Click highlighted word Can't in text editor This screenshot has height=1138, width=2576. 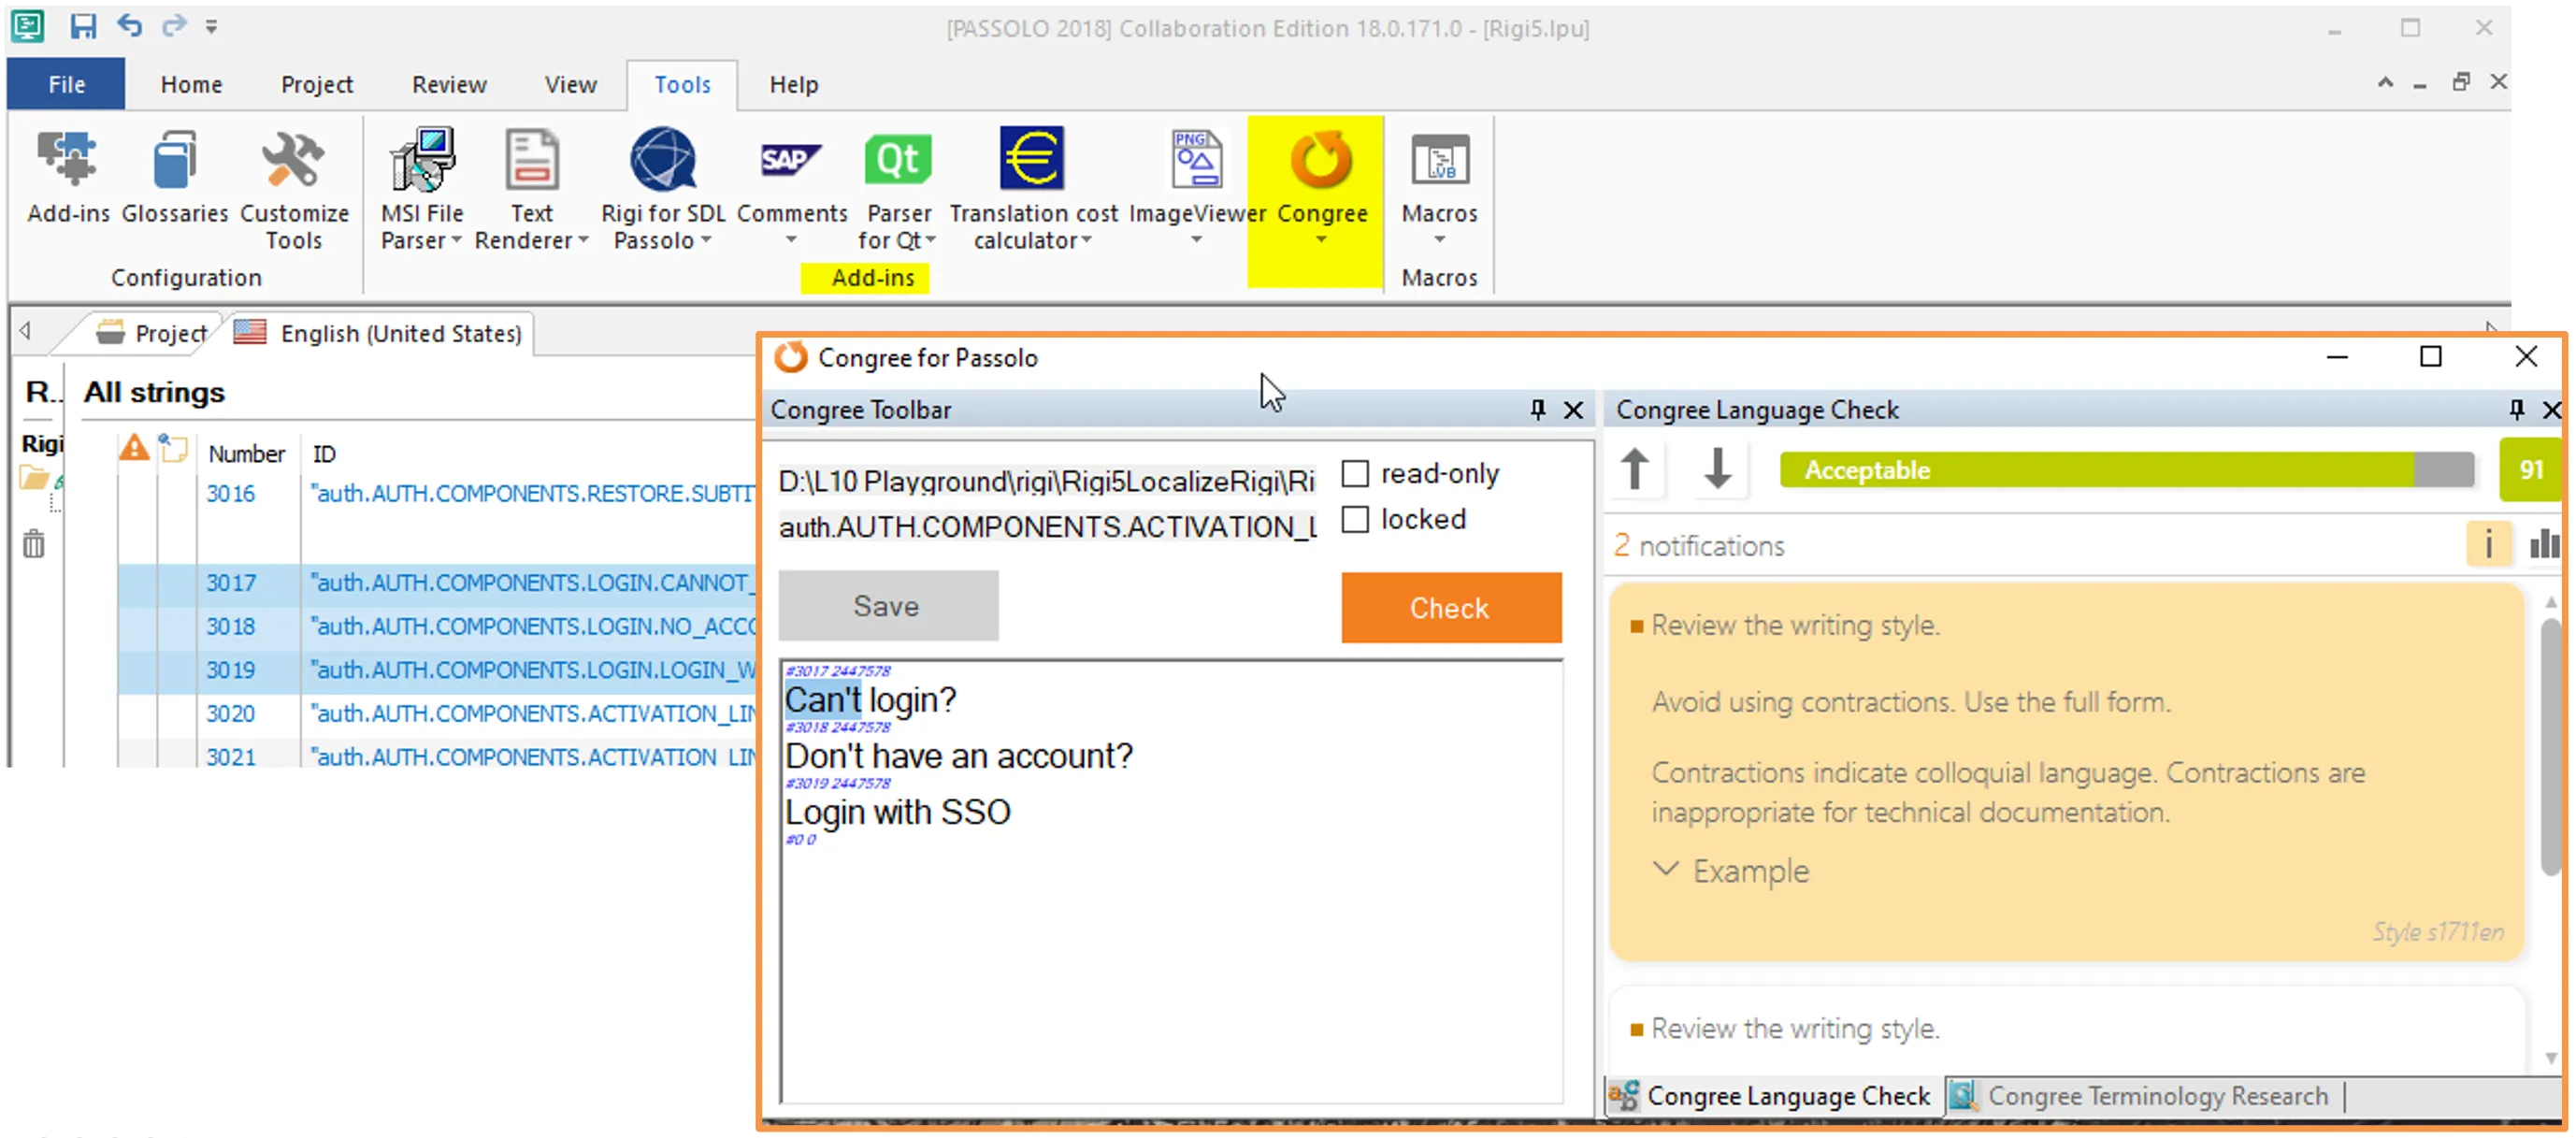822,700
